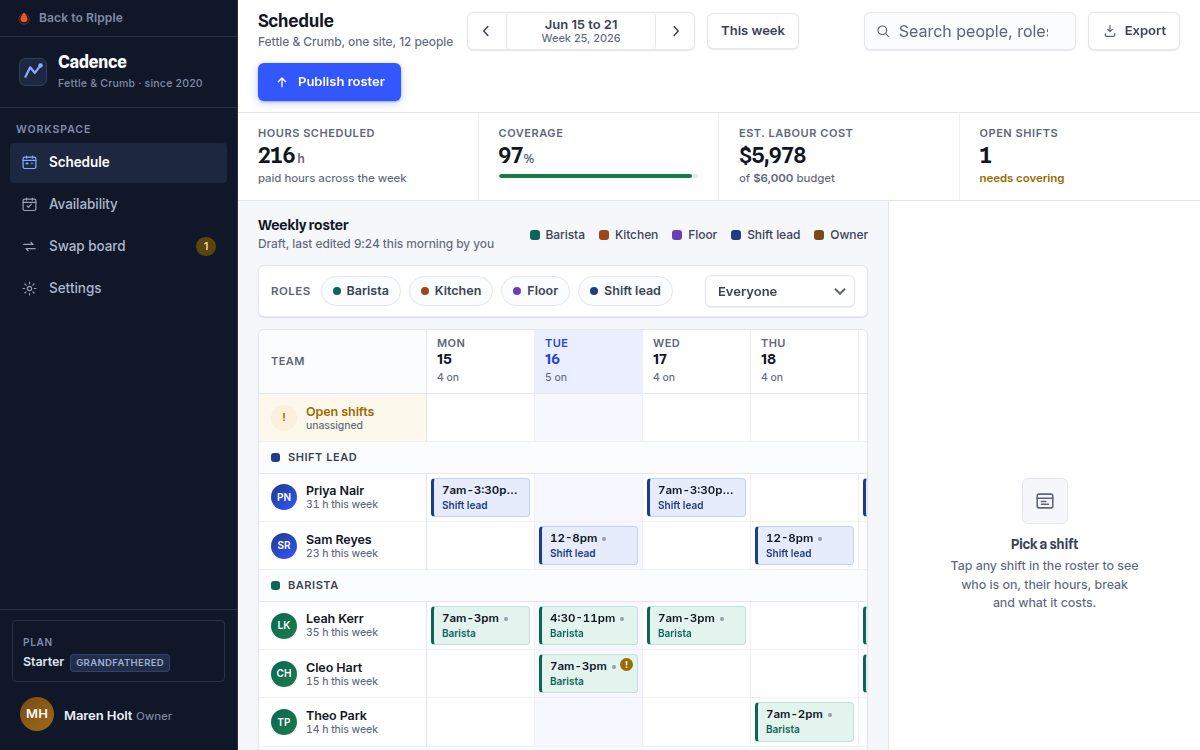
Task: Click the Barista group header row
Action: 563,585
